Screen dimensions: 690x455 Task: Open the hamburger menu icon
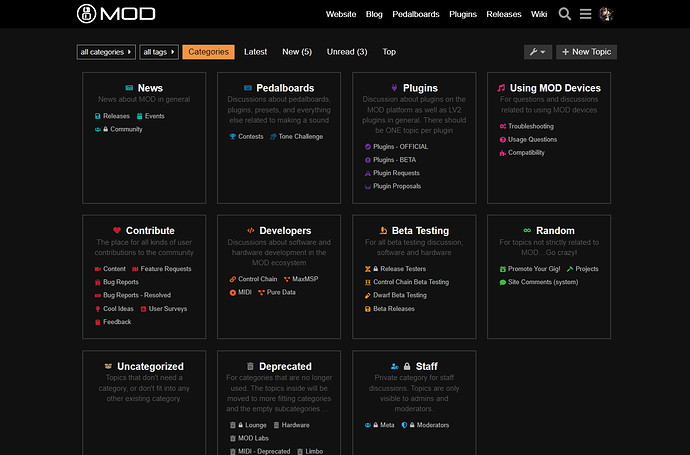[585, 14]
